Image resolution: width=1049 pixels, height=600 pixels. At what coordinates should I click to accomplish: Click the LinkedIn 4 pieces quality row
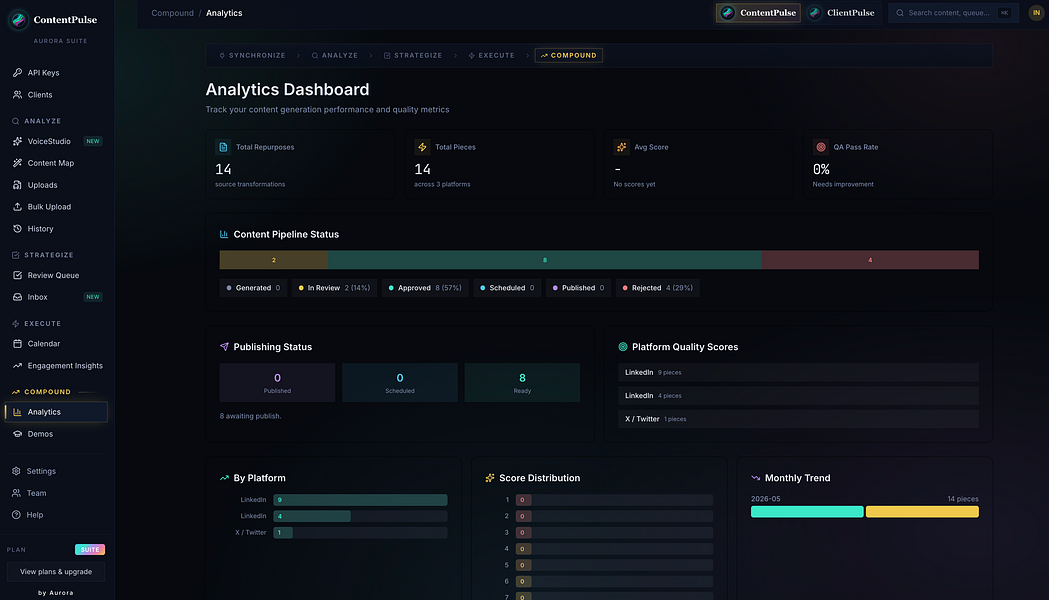click(x=798, y=395)
